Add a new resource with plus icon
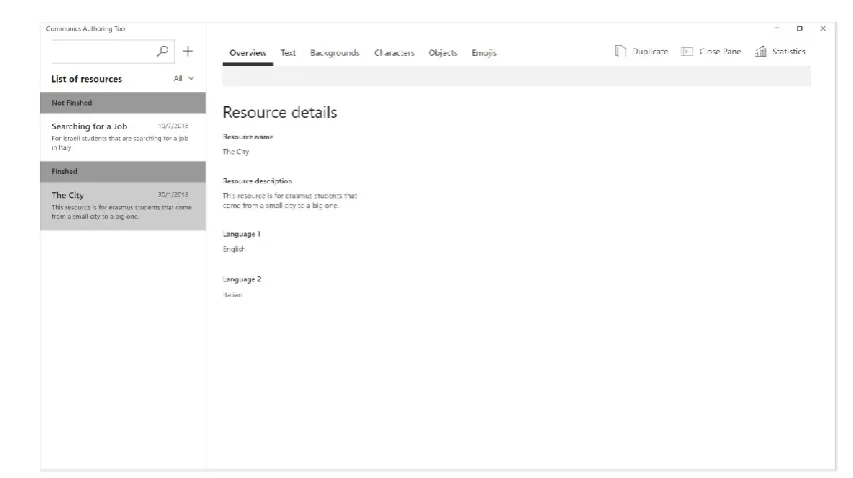 tap(188, 51)
